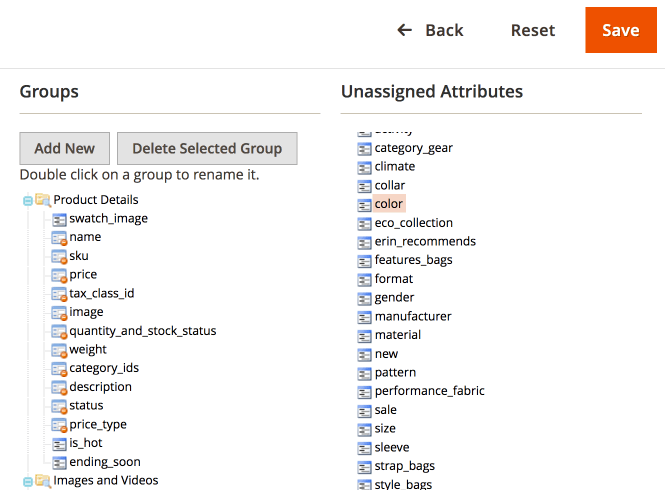Click Add New group button
The width and height of the screenshot is (665, 490).
[x=64, y=148]
